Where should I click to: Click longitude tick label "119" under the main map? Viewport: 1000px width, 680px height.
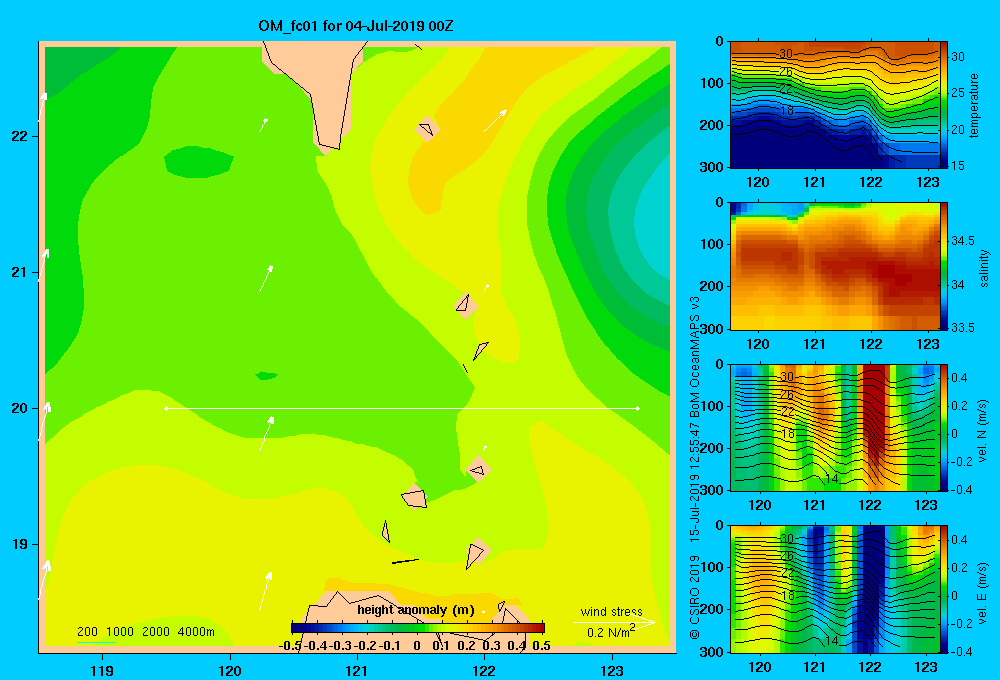[x=102, y=670]
